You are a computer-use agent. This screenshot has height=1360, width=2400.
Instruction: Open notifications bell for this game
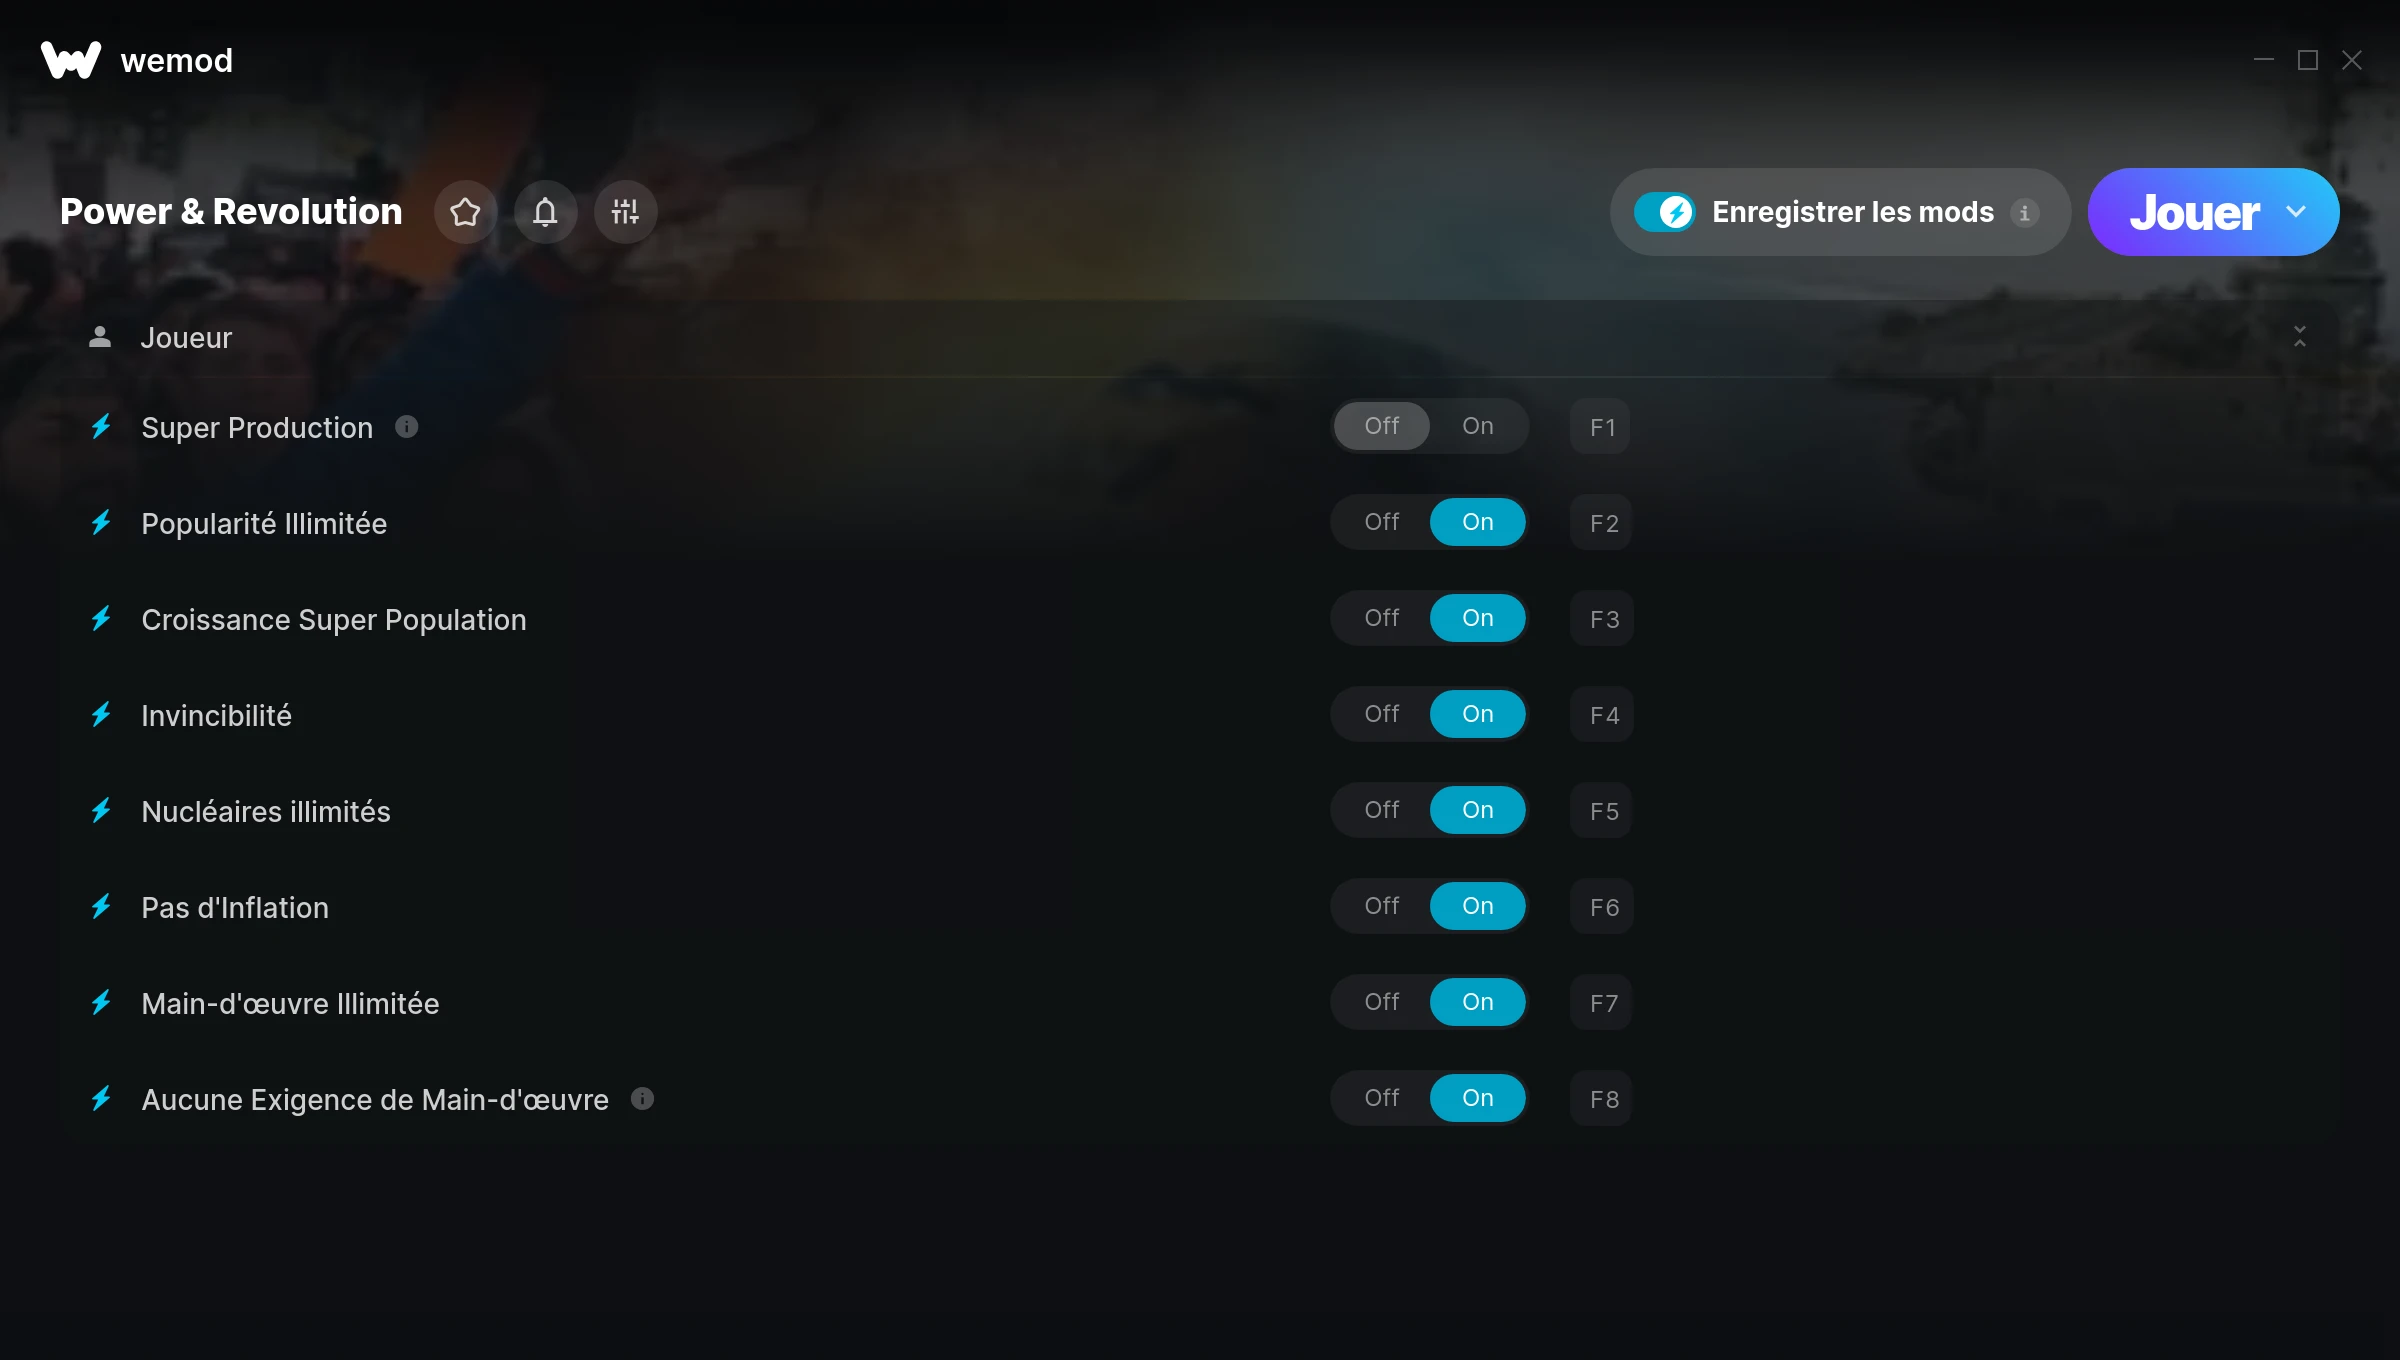[x=545, y=212]
